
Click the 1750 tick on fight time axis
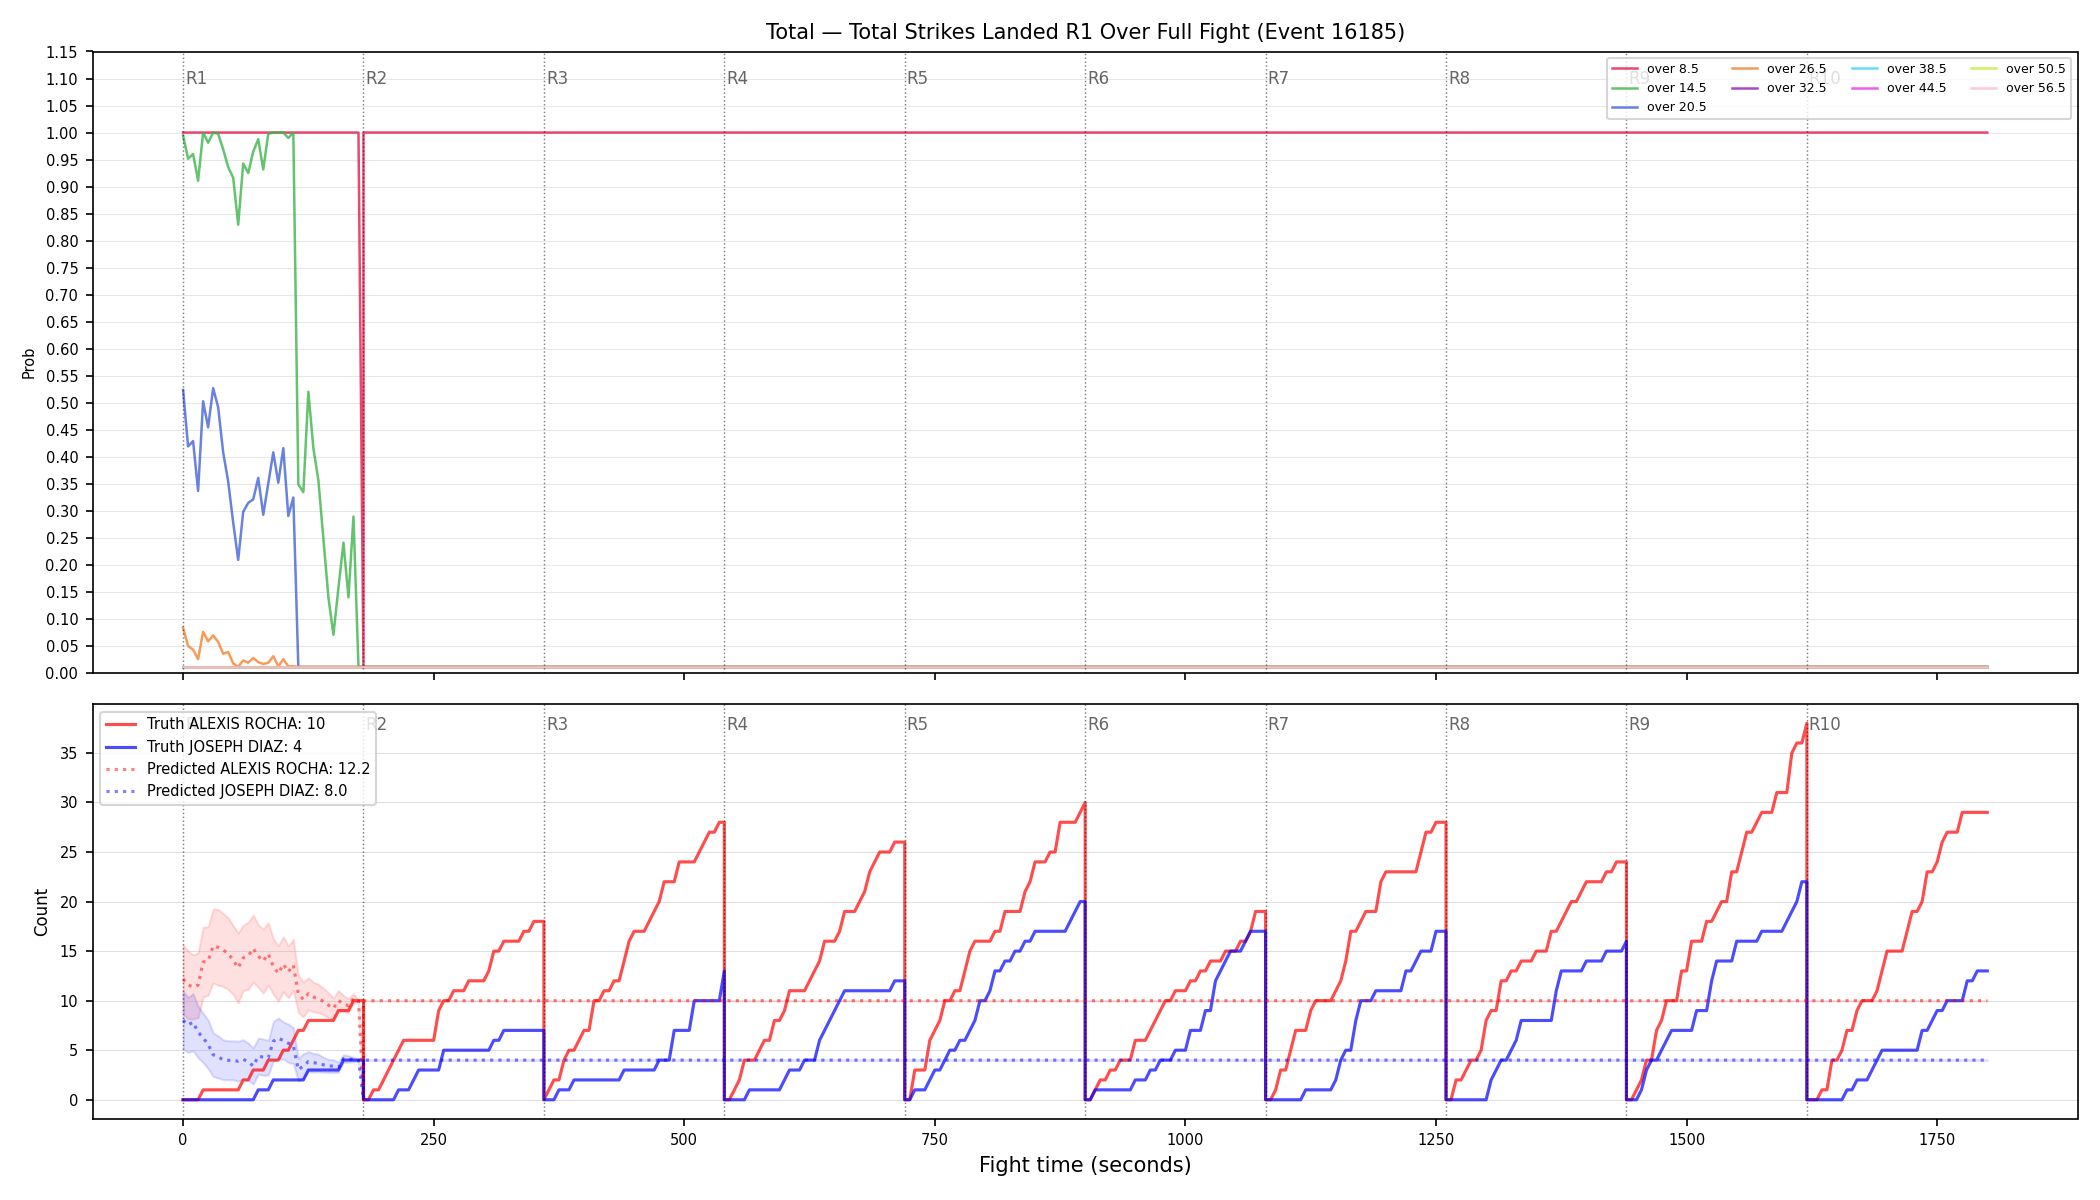point(1937,1139)
